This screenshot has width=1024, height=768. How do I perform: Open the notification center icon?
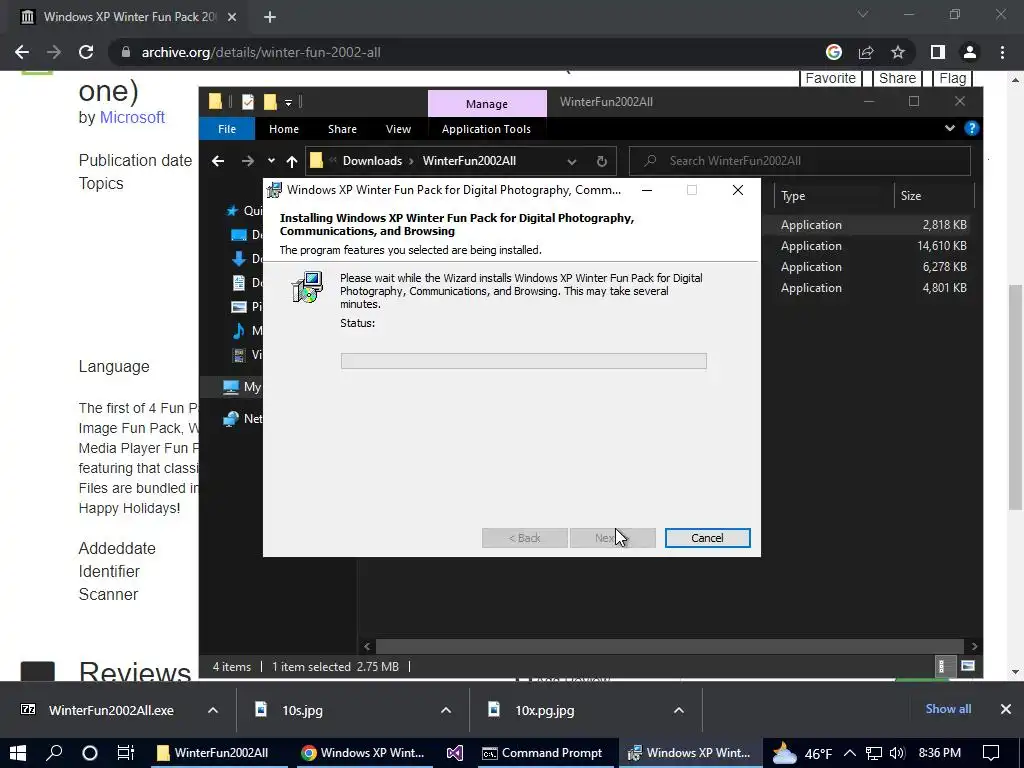991,753
